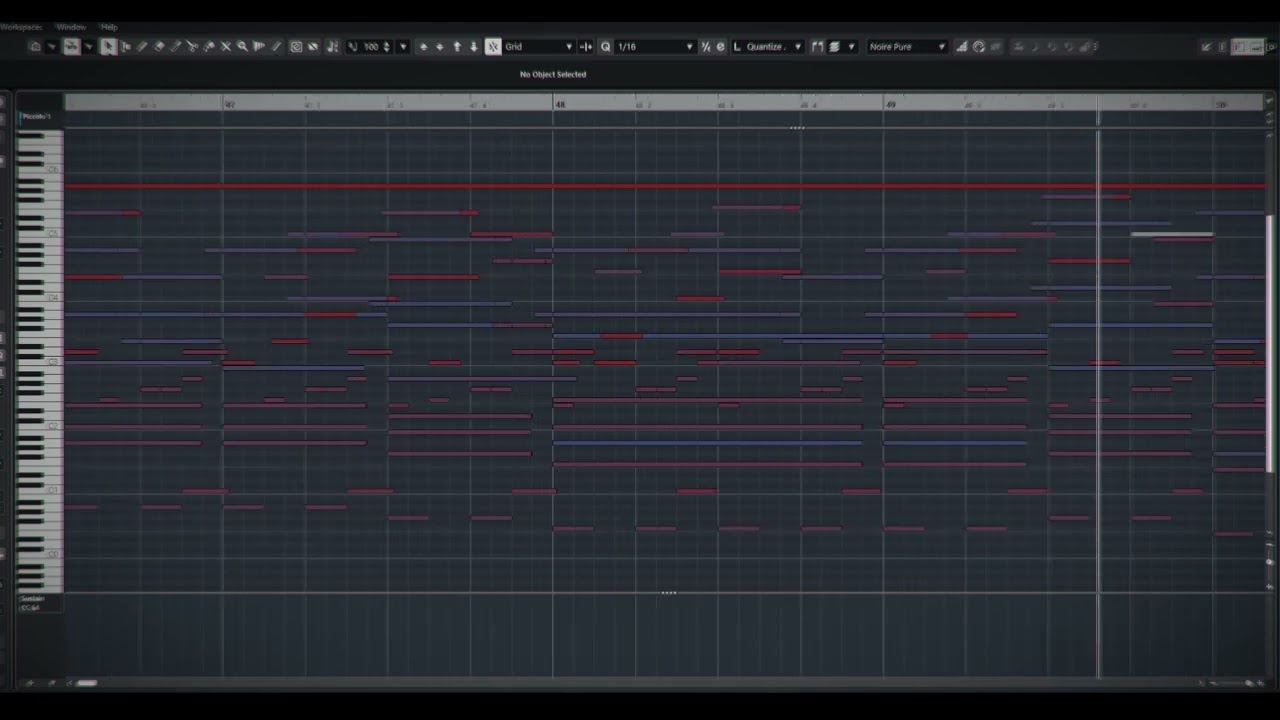The image size is (1280, 720).
Task: Toggle Record in Editor button
Action: (71, 47)
